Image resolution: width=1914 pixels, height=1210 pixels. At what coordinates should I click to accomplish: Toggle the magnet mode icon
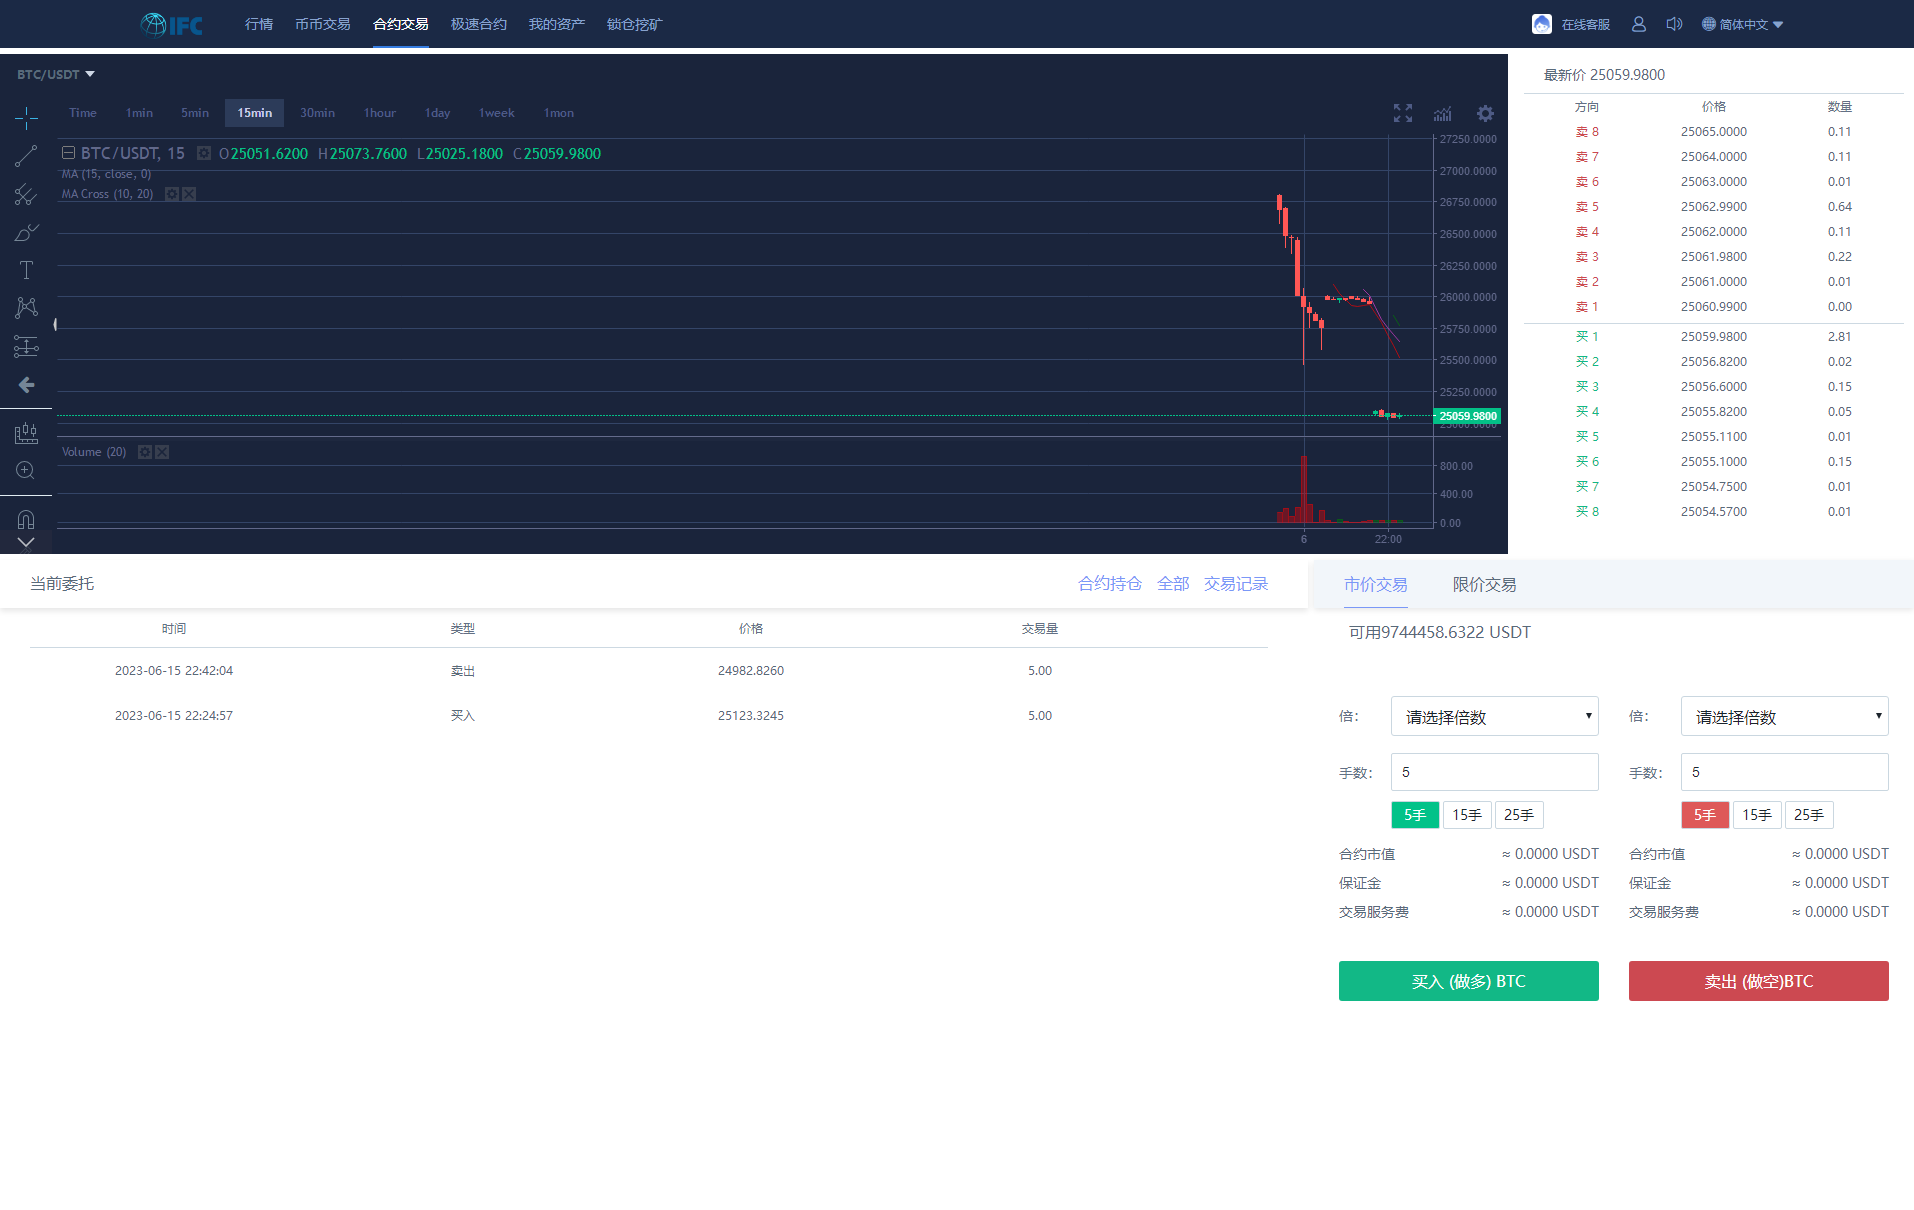pyautogui.click(x=26, y=519)
